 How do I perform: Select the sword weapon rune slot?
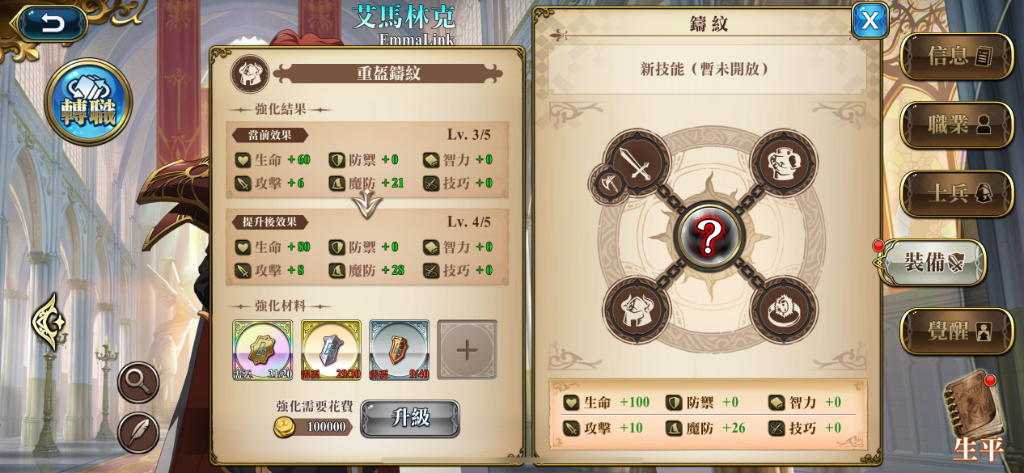tap(637, 162)
